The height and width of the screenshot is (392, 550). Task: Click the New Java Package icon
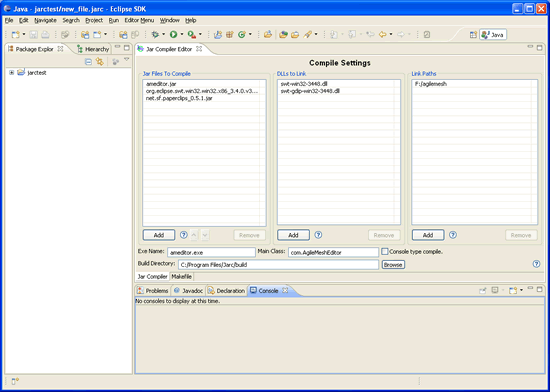230,34
